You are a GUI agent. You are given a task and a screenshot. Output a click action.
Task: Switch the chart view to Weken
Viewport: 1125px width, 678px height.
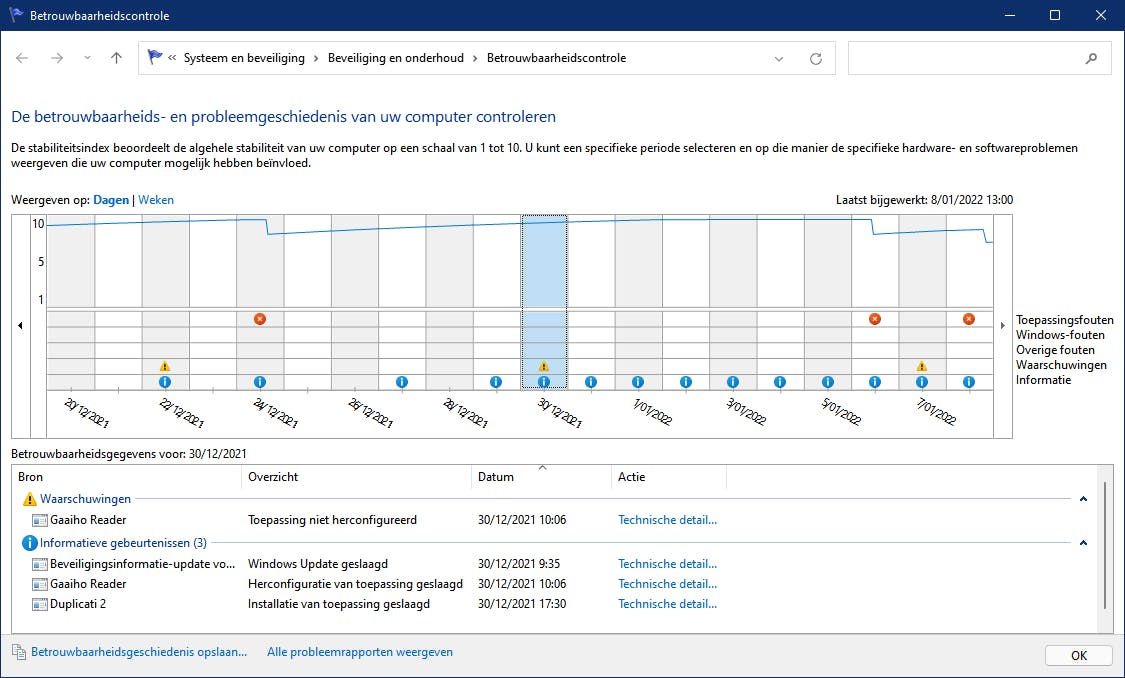coord(156,200)
